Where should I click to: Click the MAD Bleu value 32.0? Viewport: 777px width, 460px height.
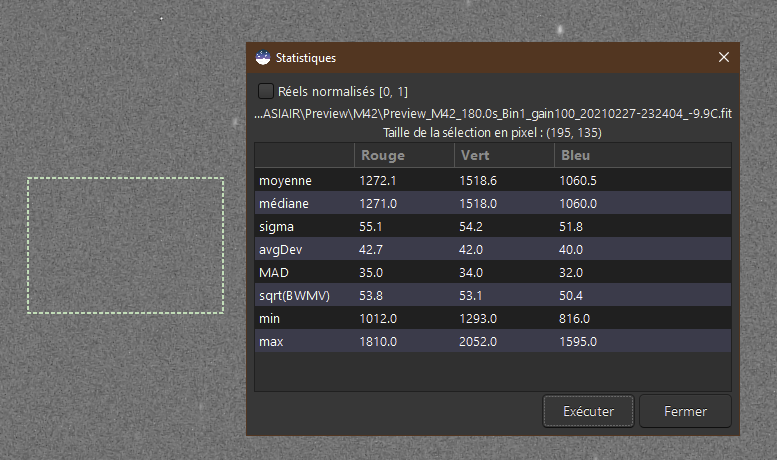tap(571, 273)
